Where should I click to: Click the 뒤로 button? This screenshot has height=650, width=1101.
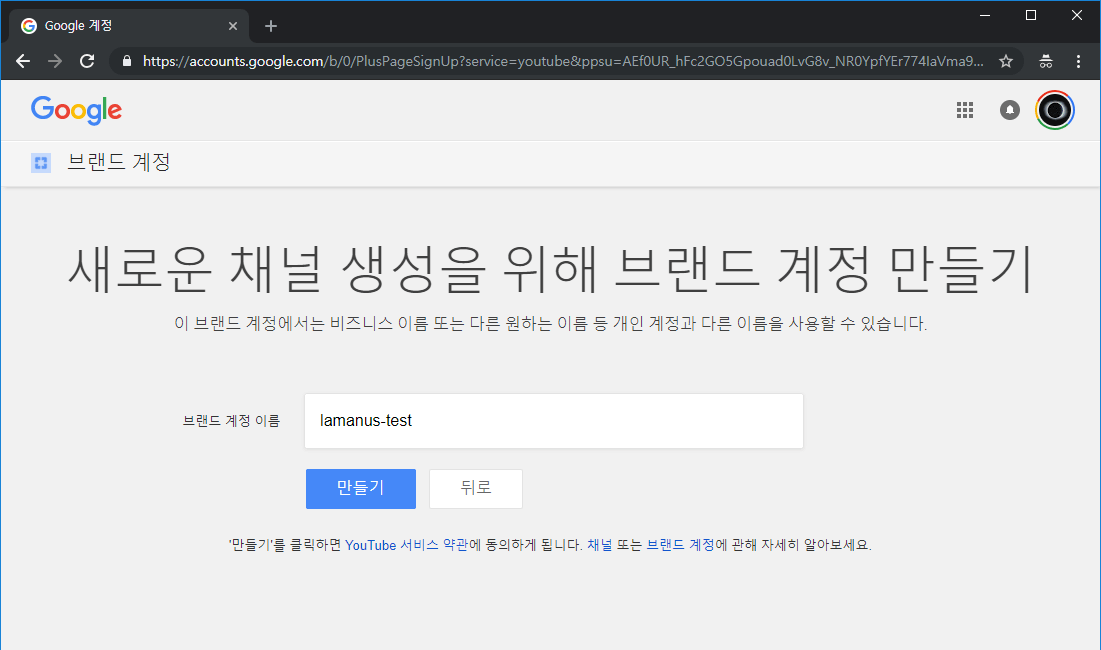point(476,488)
